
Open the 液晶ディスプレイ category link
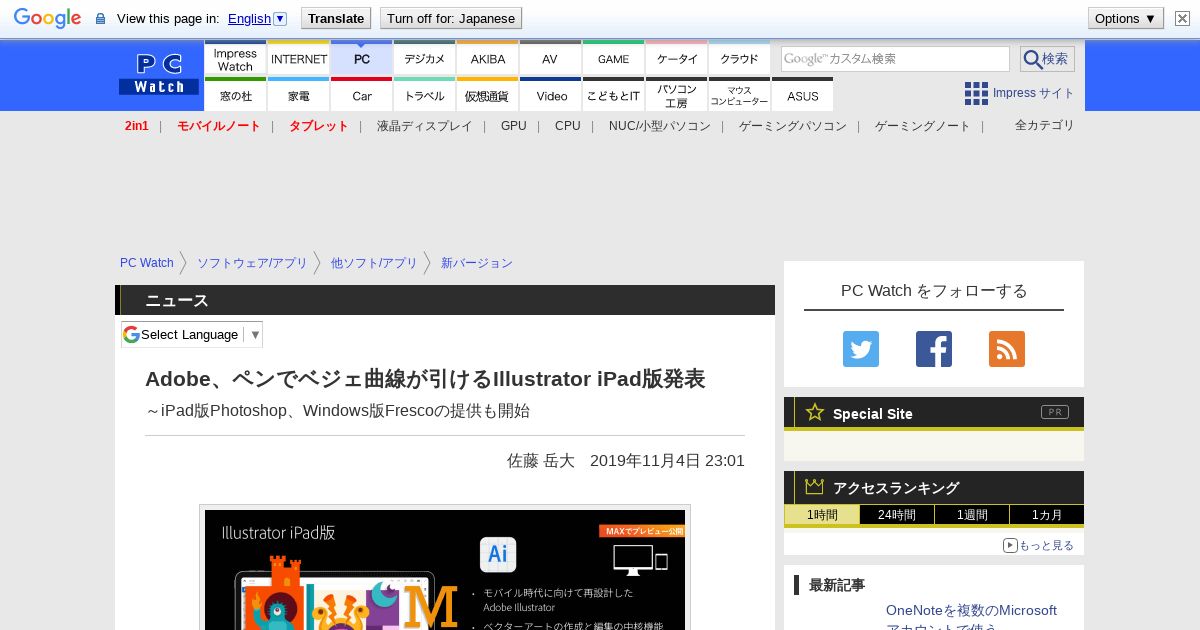(x=424, y=126)
